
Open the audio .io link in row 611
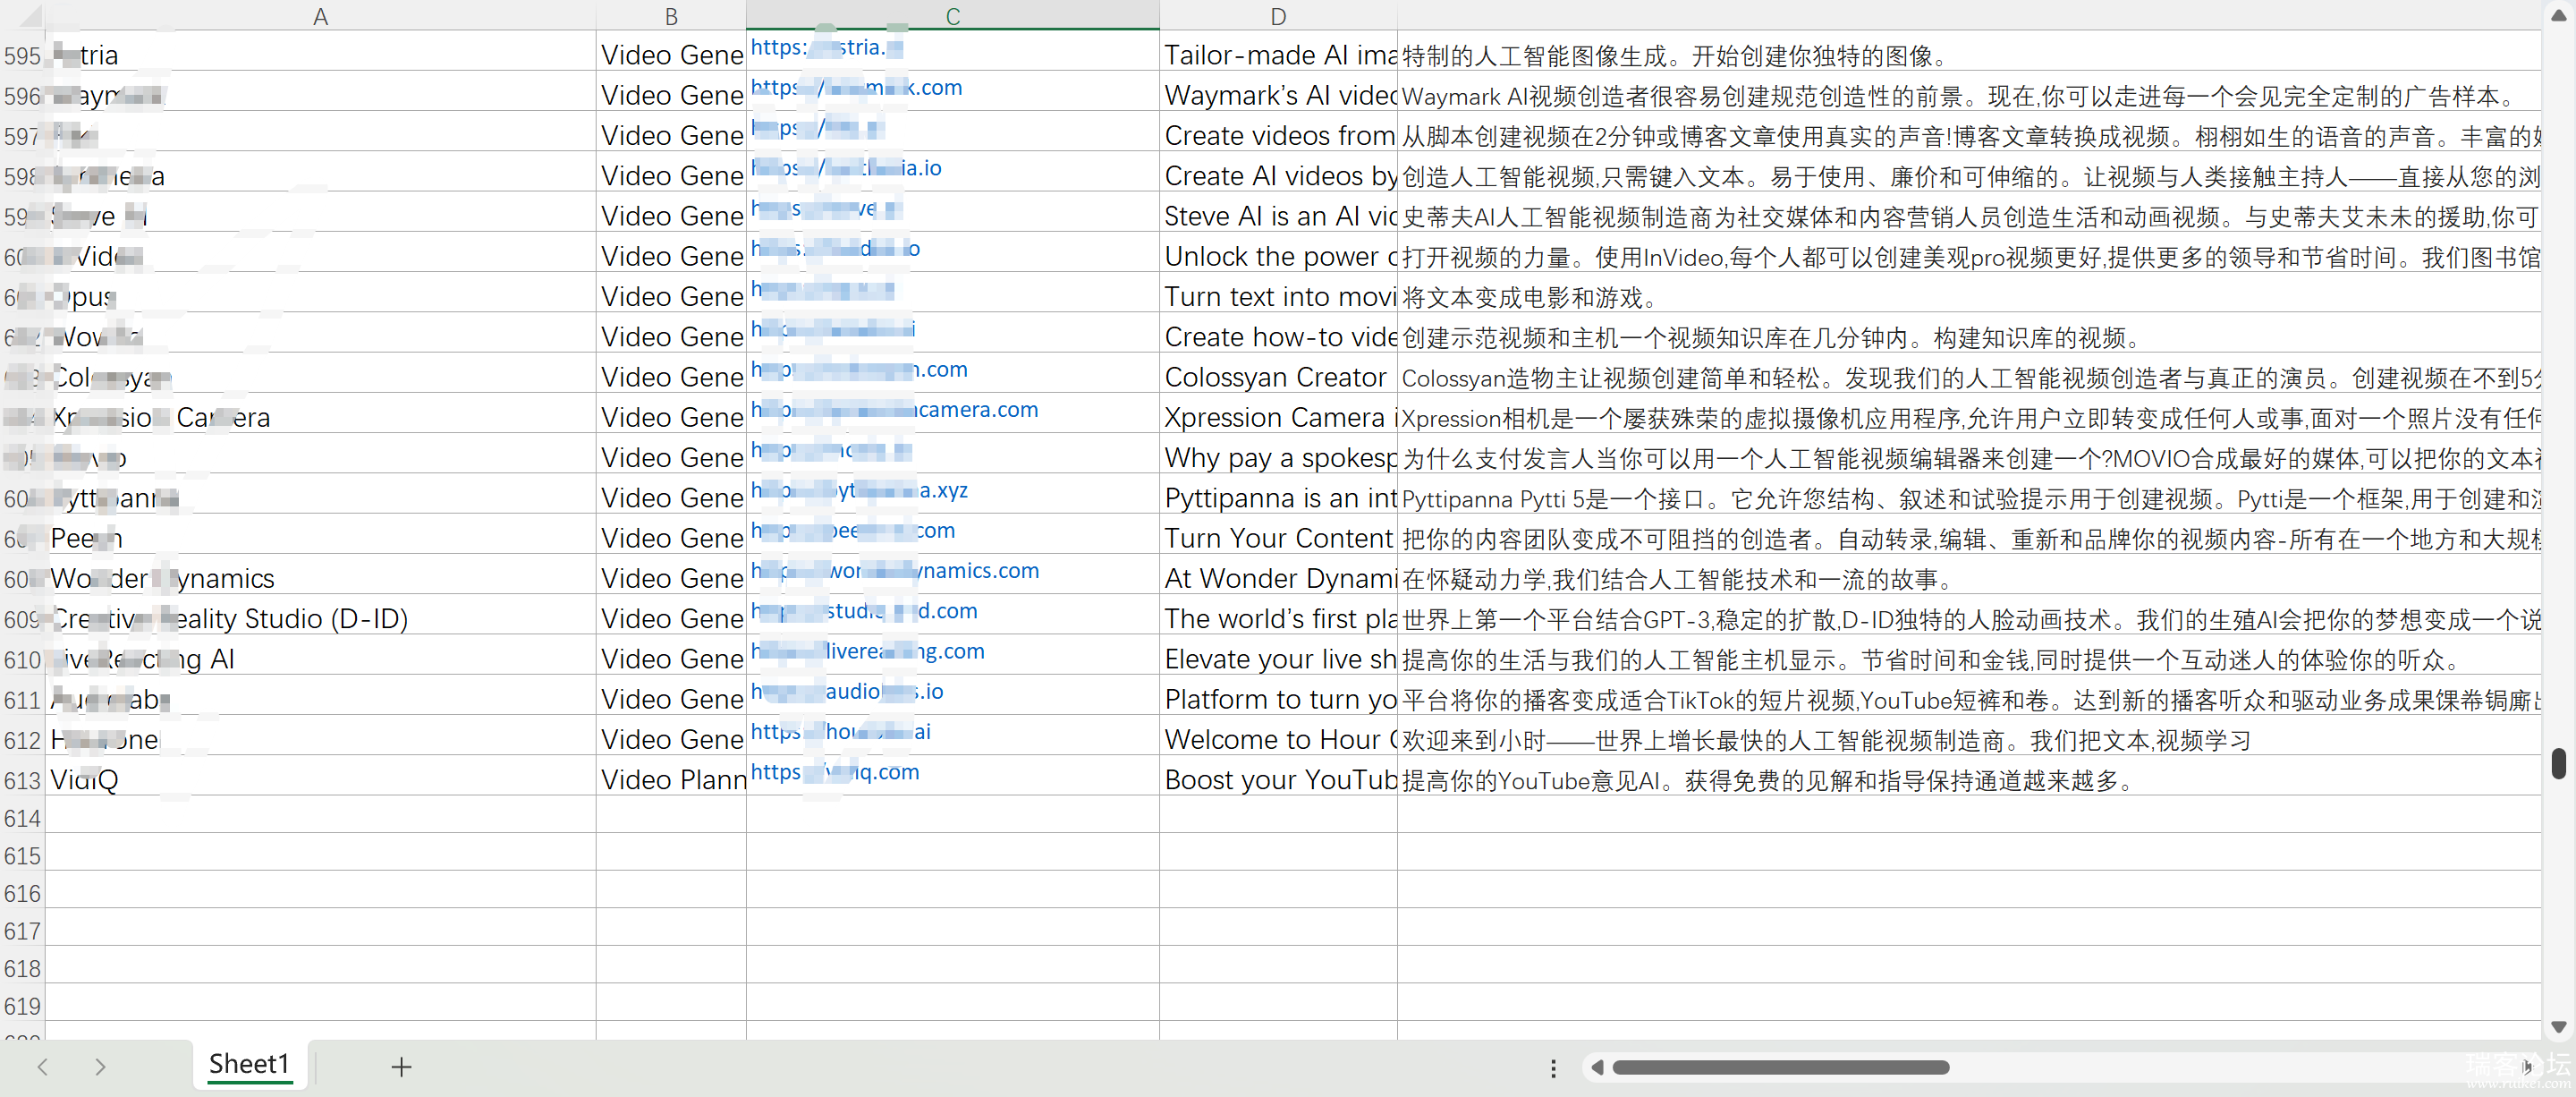pos(847,691)
